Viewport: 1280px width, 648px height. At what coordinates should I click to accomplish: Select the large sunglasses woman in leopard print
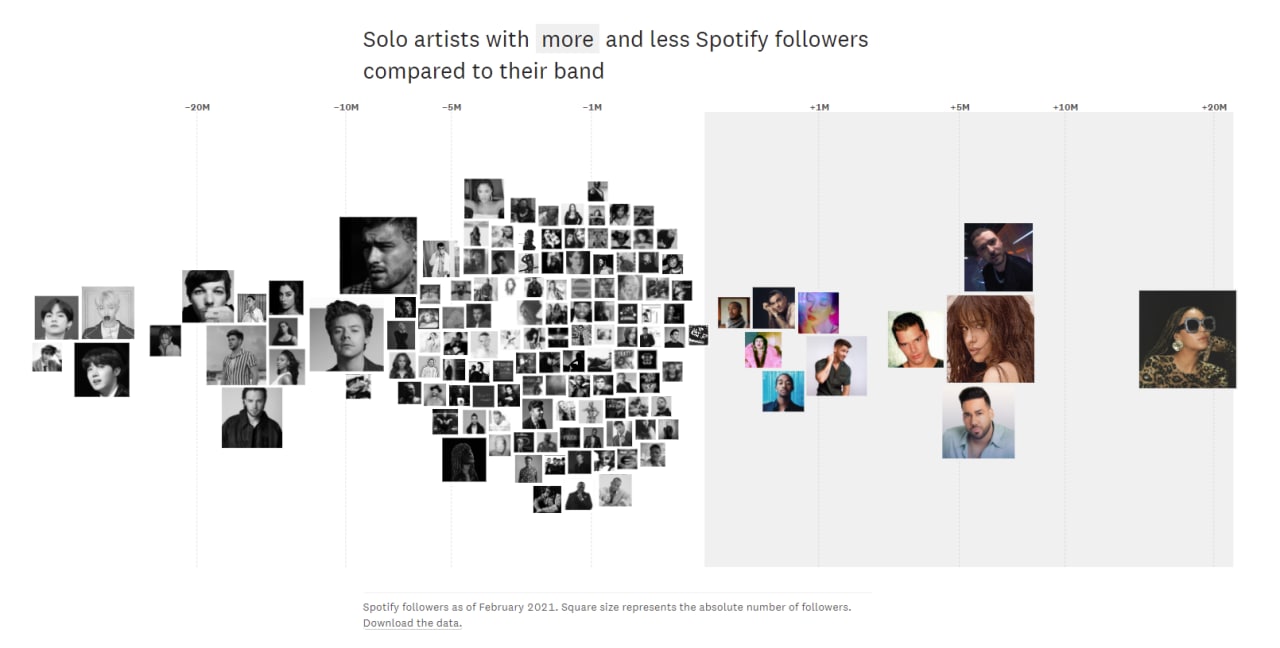(x=1188, y=339)
